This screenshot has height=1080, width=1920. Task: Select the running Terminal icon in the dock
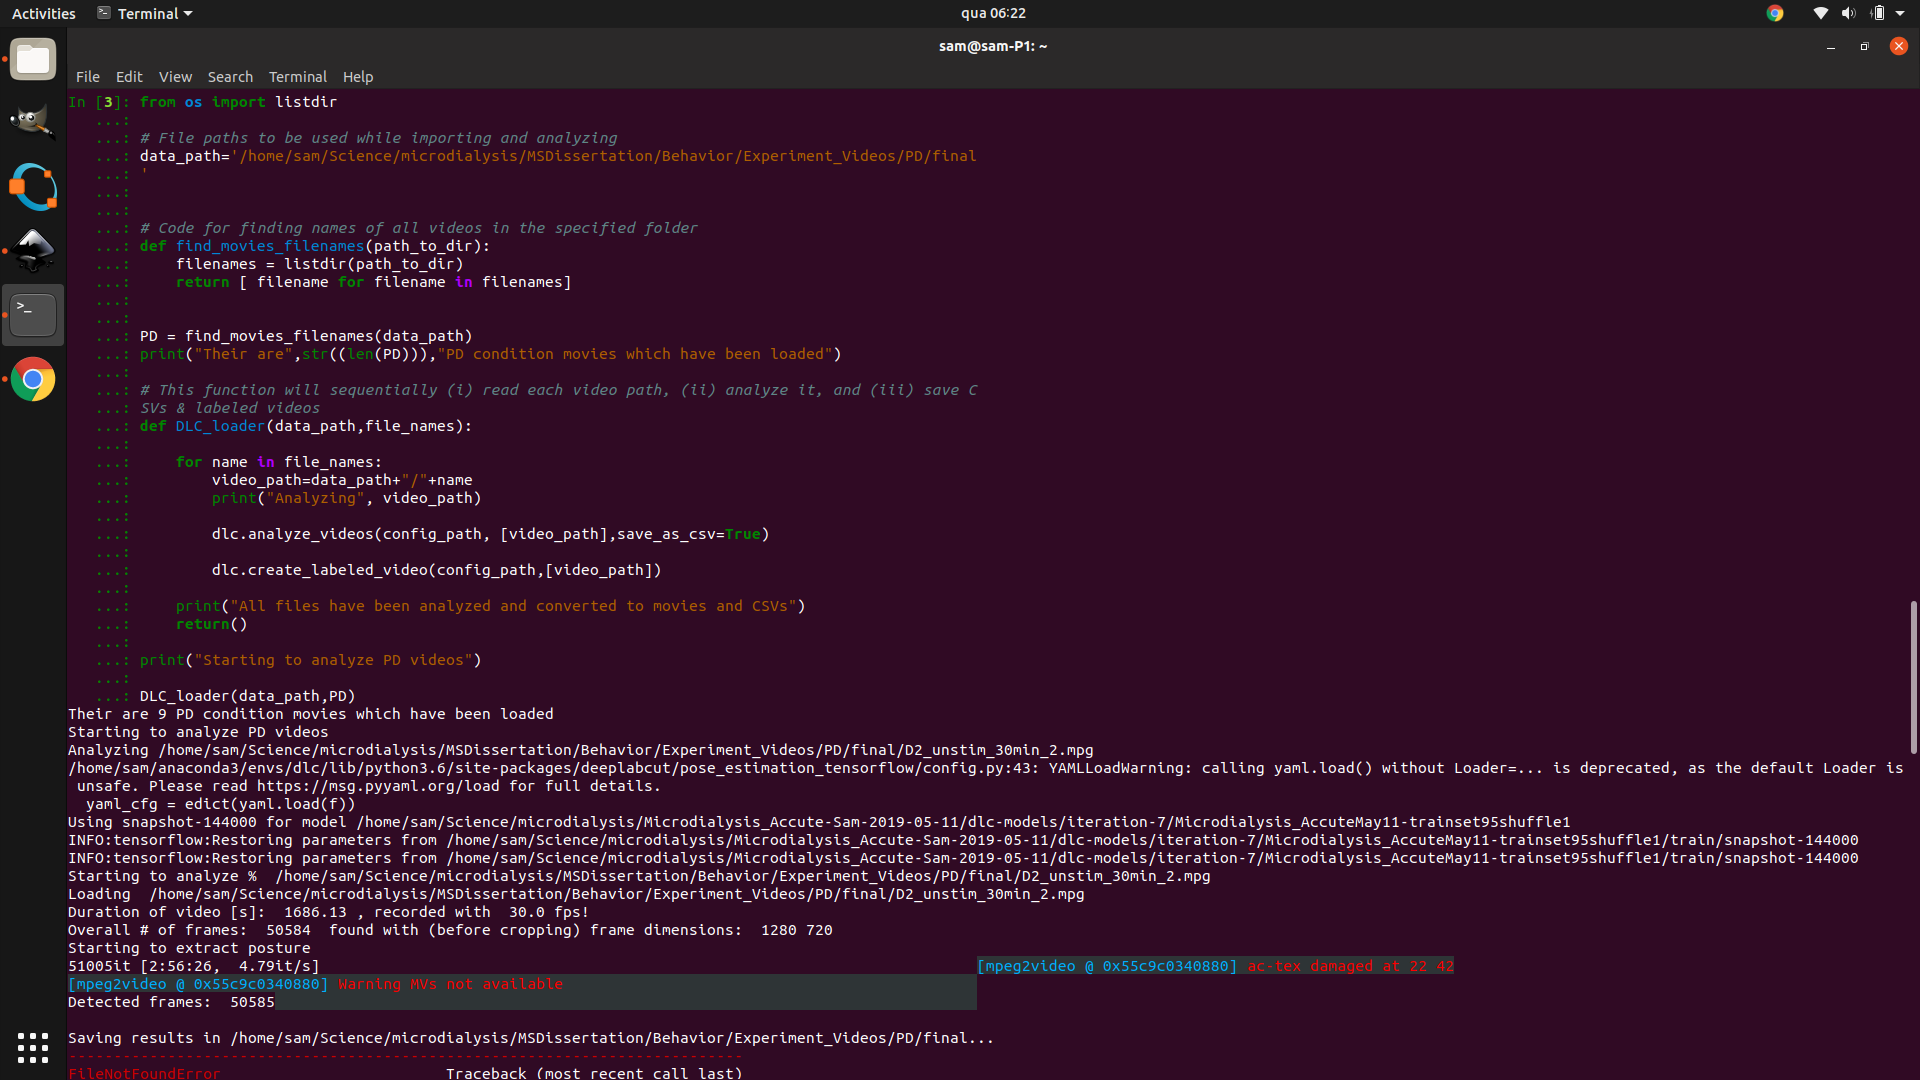[33, 314]
